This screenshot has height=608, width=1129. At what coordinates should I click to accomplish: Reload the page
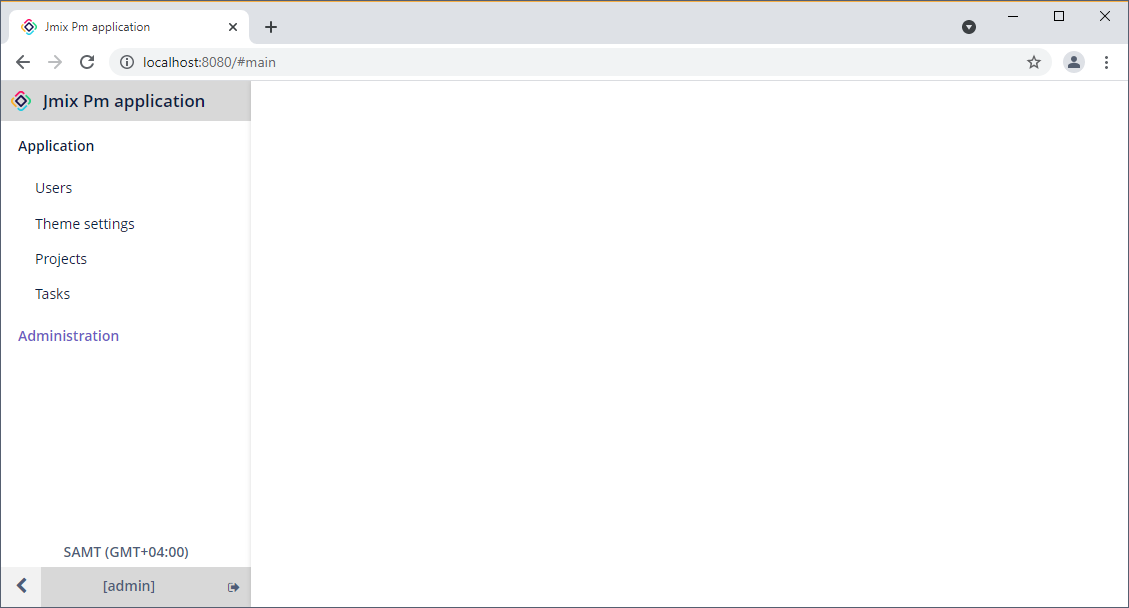pos(87,63)
